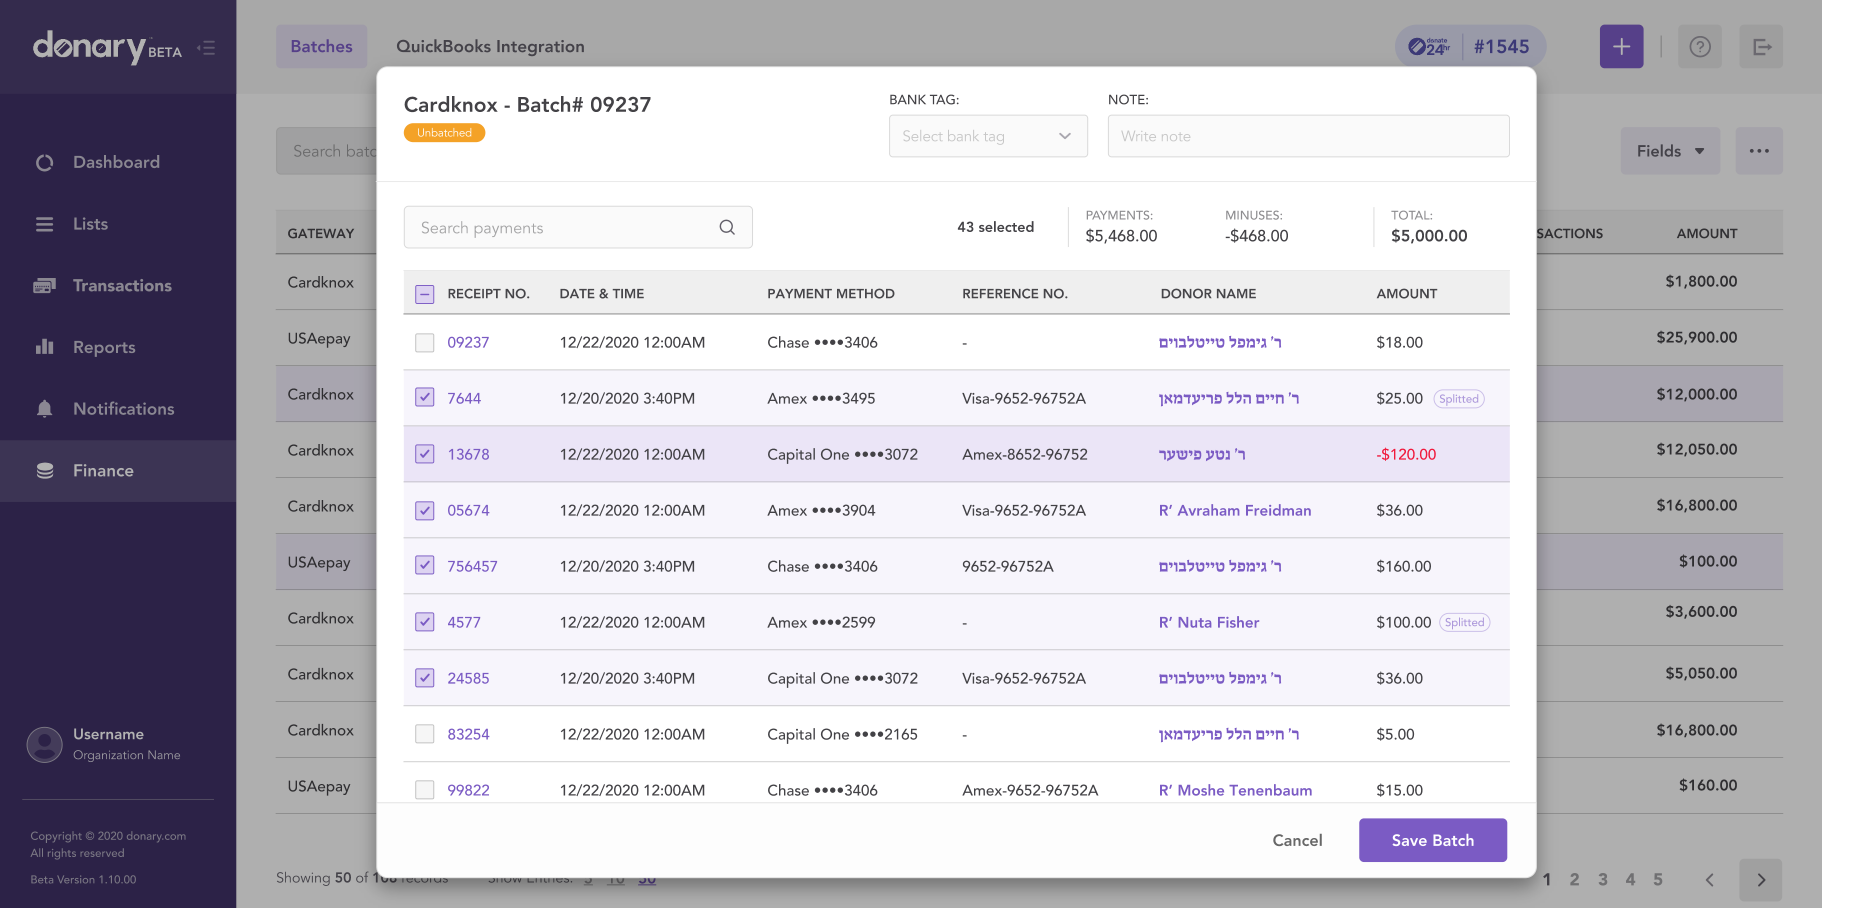Click the Reference No. column header
Image resolution: width=1870 pixels, height=908 pixels.
[1015, 294]
